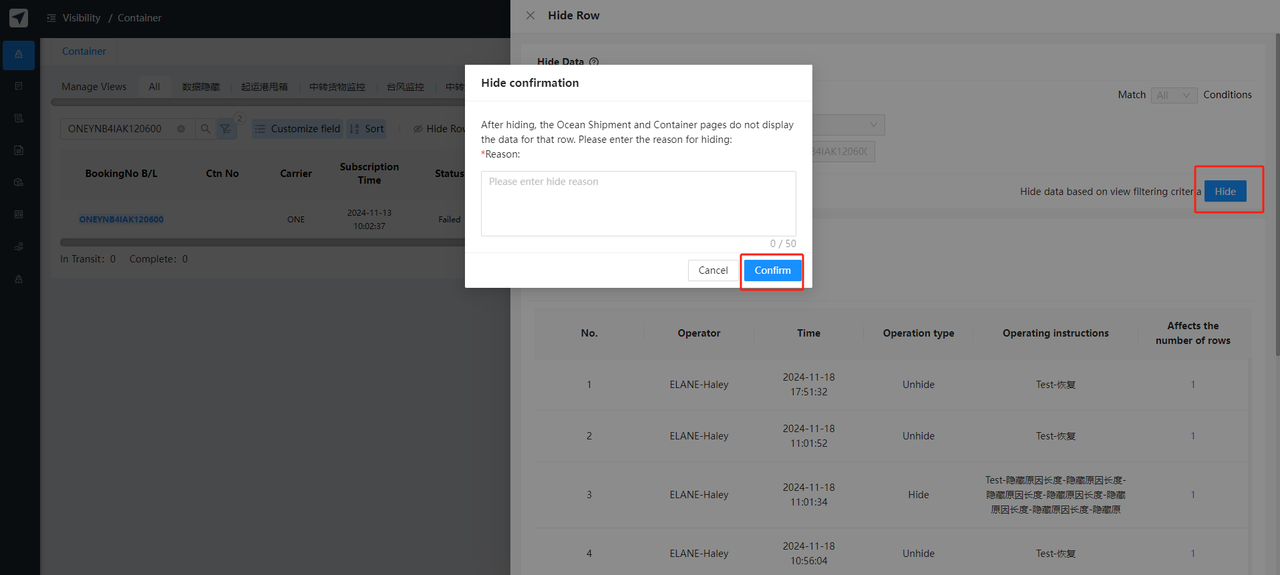Screen dimensions: 1280x575
Task: Click Hide Row in the container toolbar
Action: [x=438, y=129]
